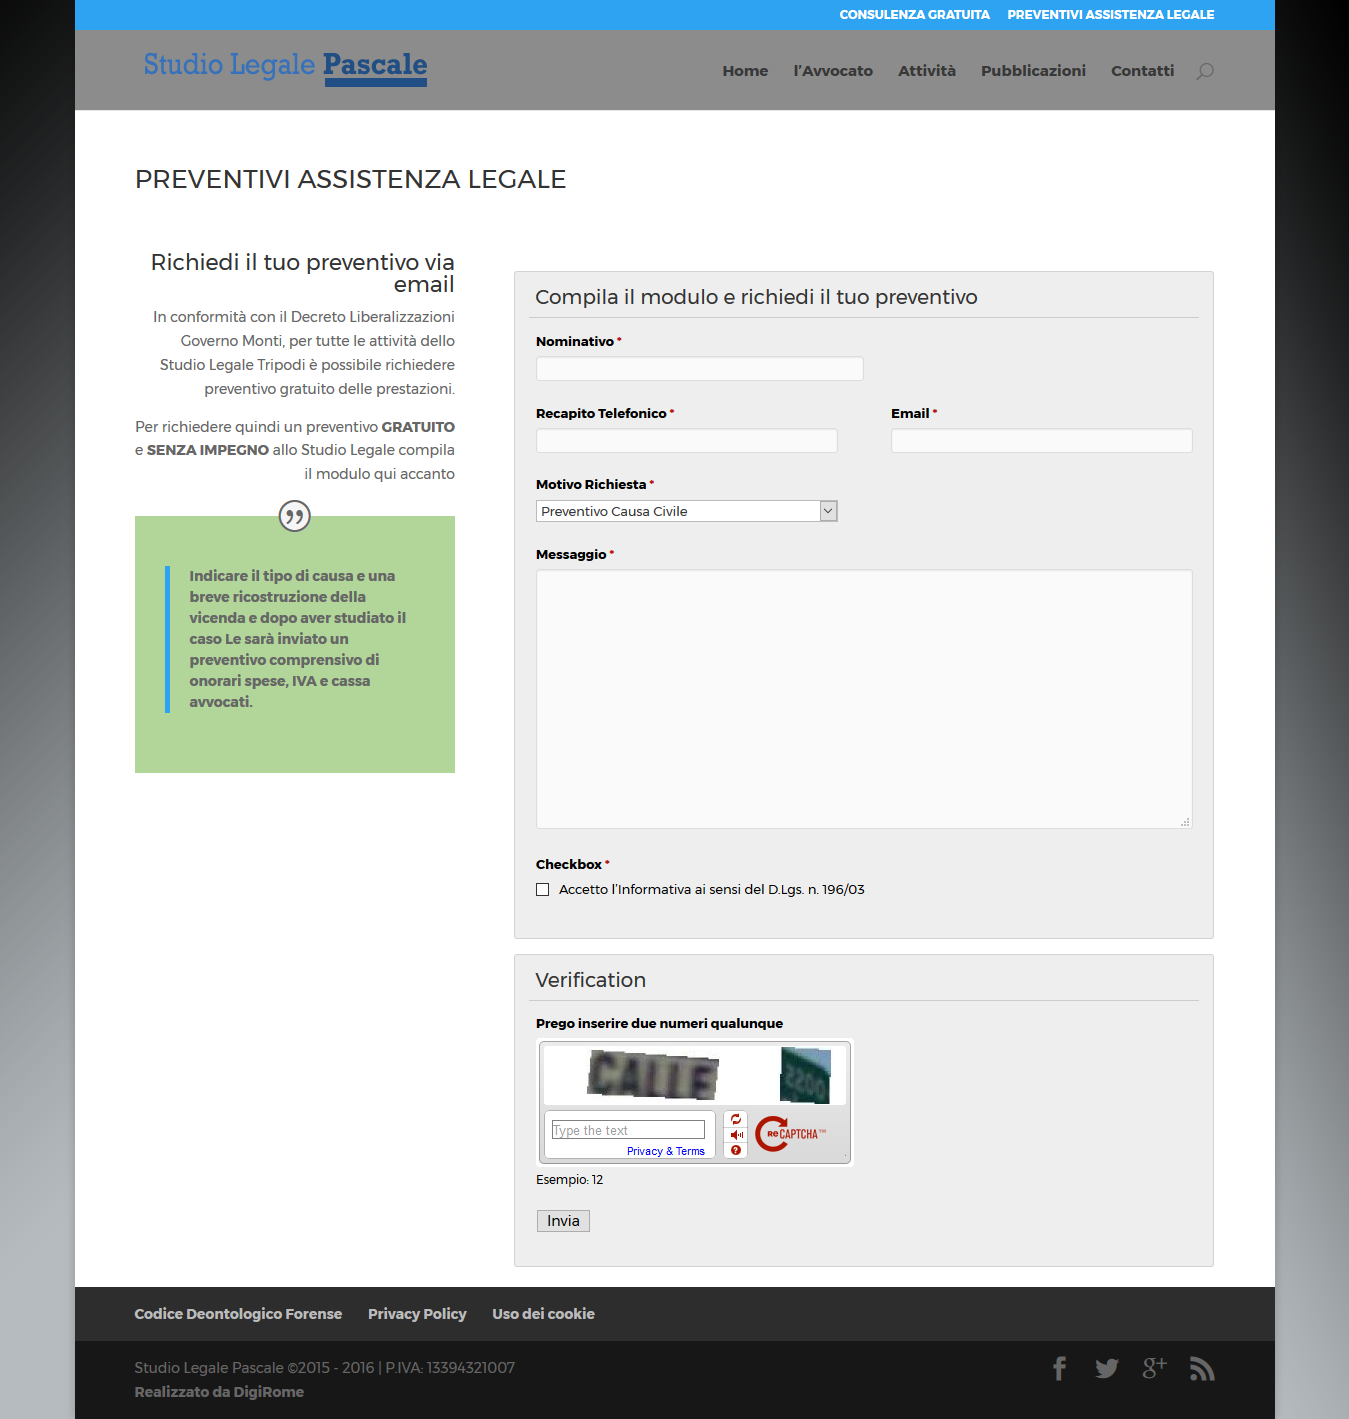Viewport: 1349px width, 1419px height.
Task: Open l'Avvocato menu item
Action: point(833,71)
